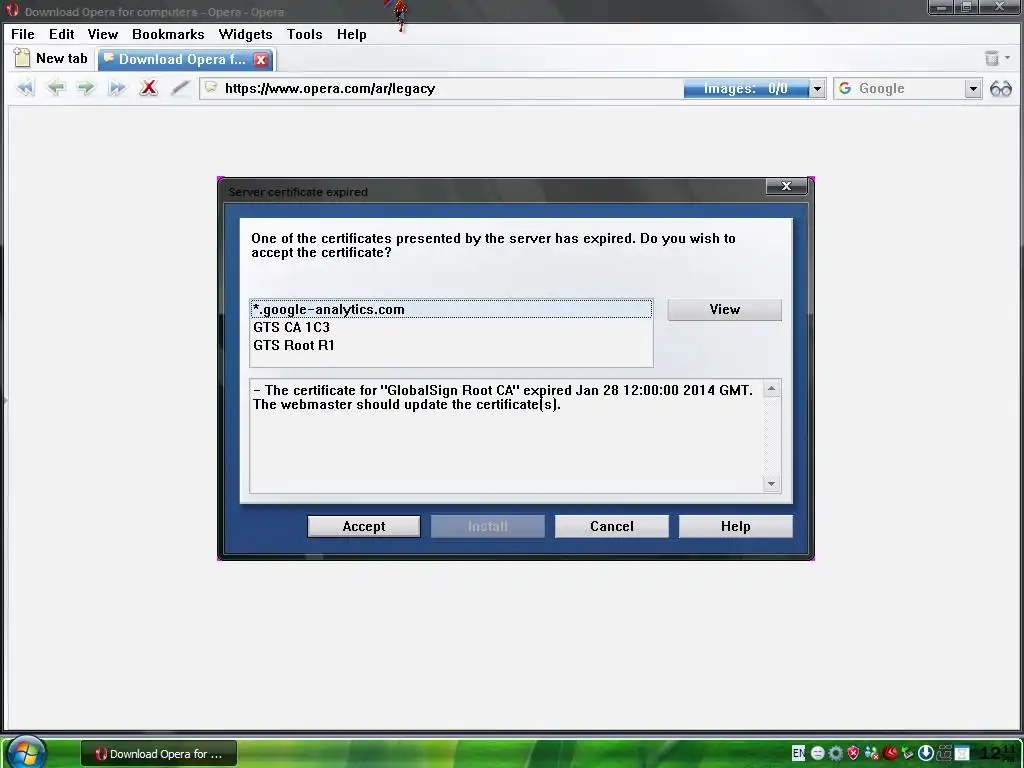Open the View menu

click(103, 34)
